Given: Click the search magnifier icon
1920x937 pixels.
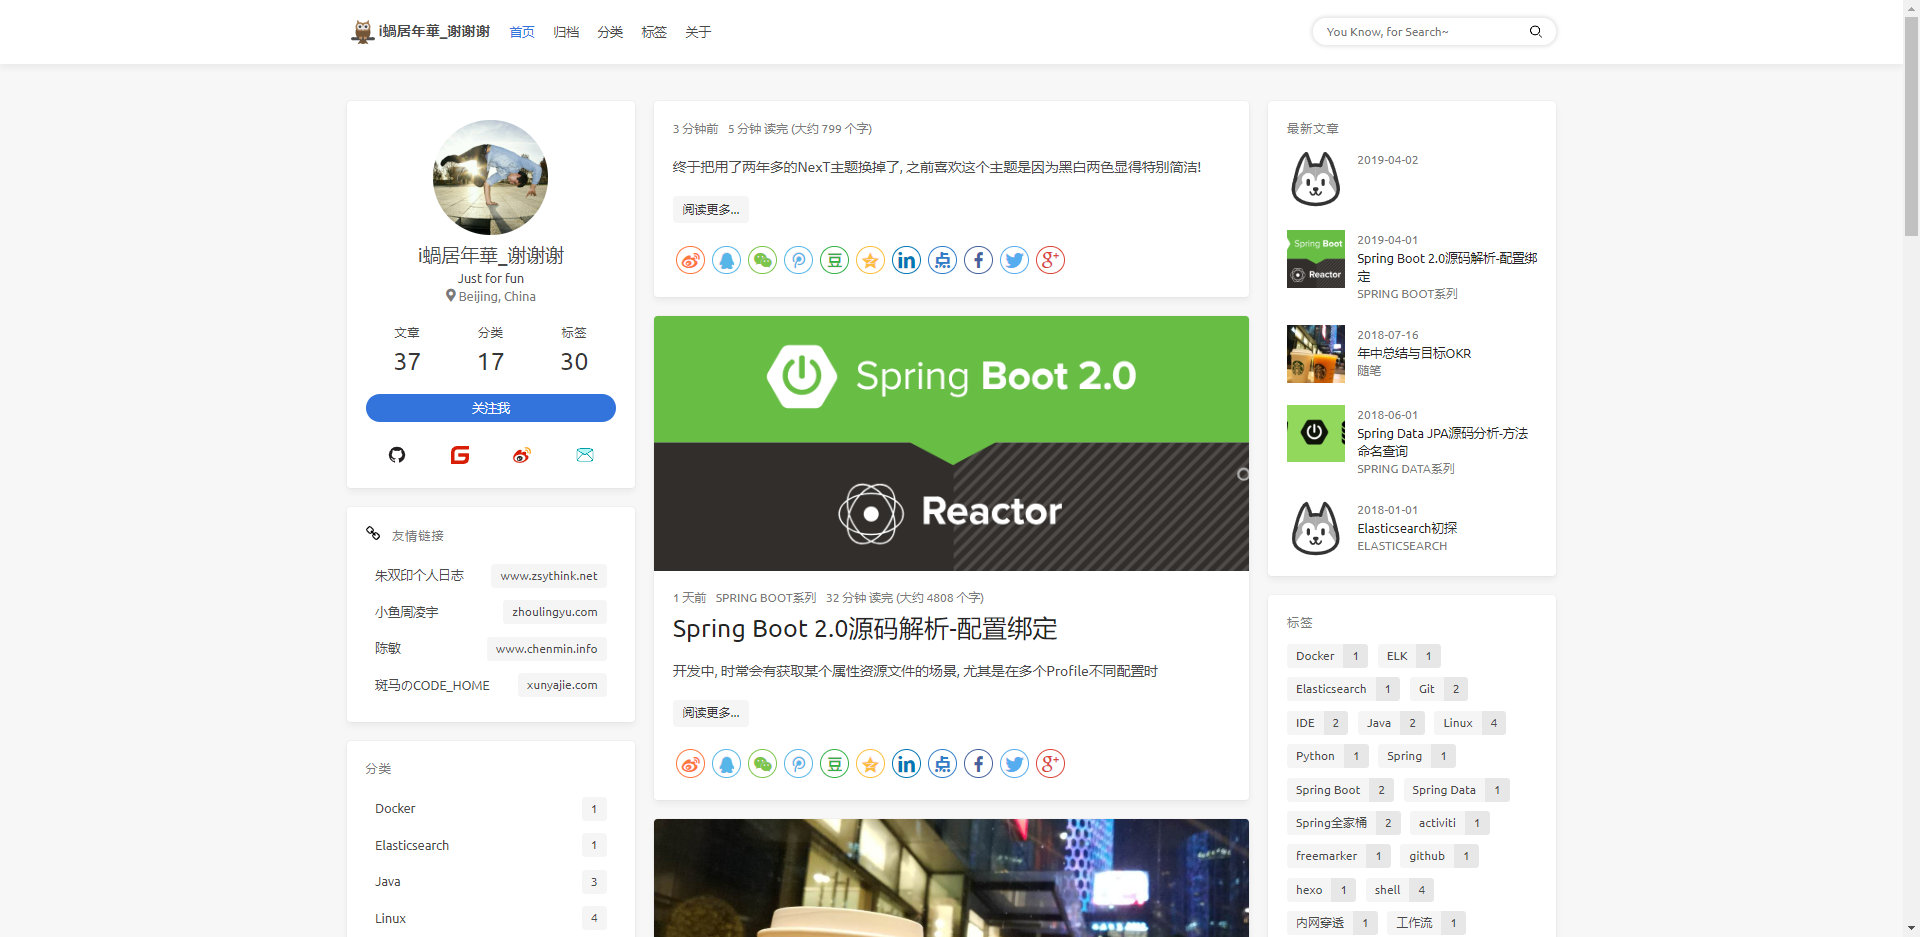Looking at the screenshot, I should pos(1535,32).
